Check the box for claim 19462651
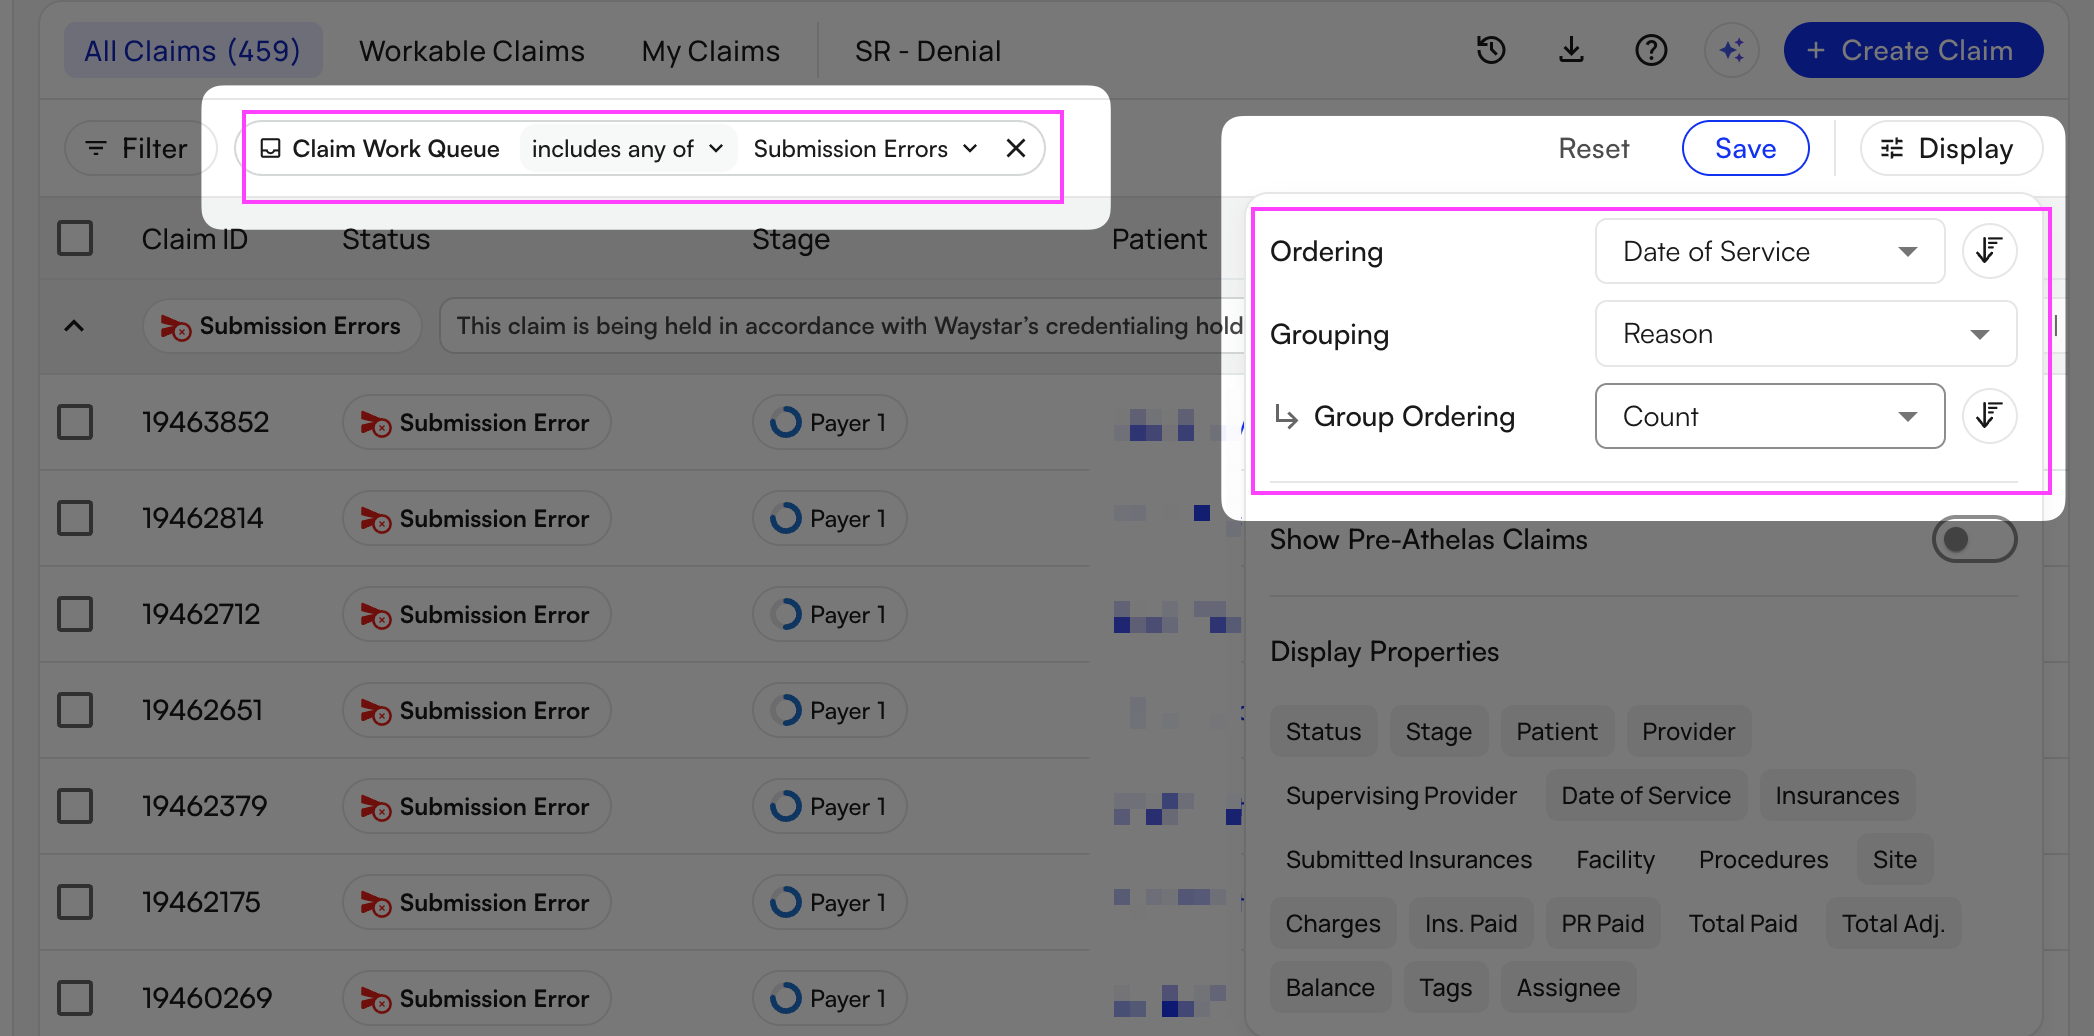The height and width of the screenshot is (1036, 2094). [x=75, y=710]
